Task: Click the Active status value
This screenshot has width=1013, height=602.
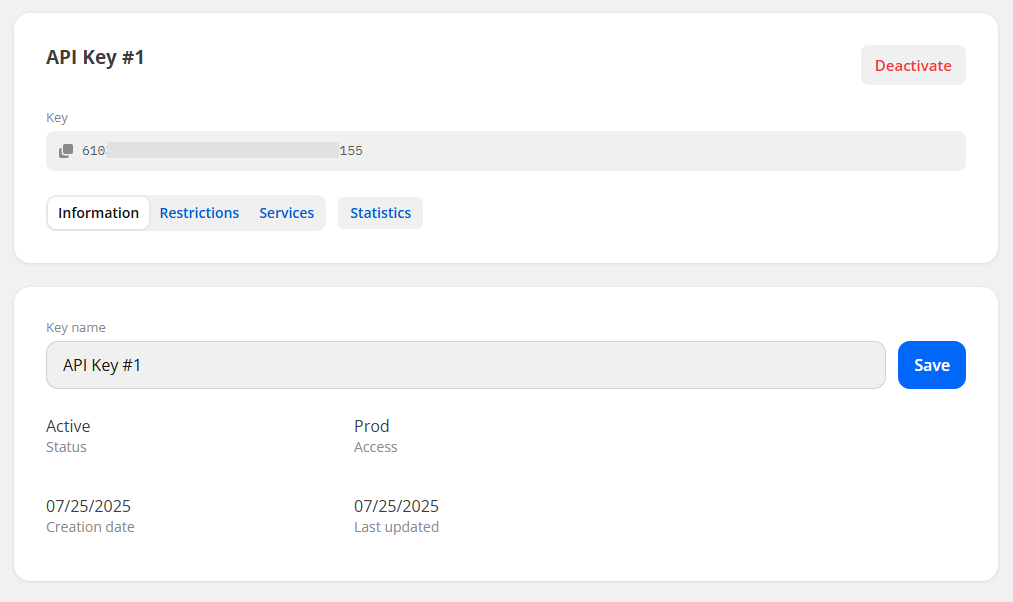Action: click(68, 426)
